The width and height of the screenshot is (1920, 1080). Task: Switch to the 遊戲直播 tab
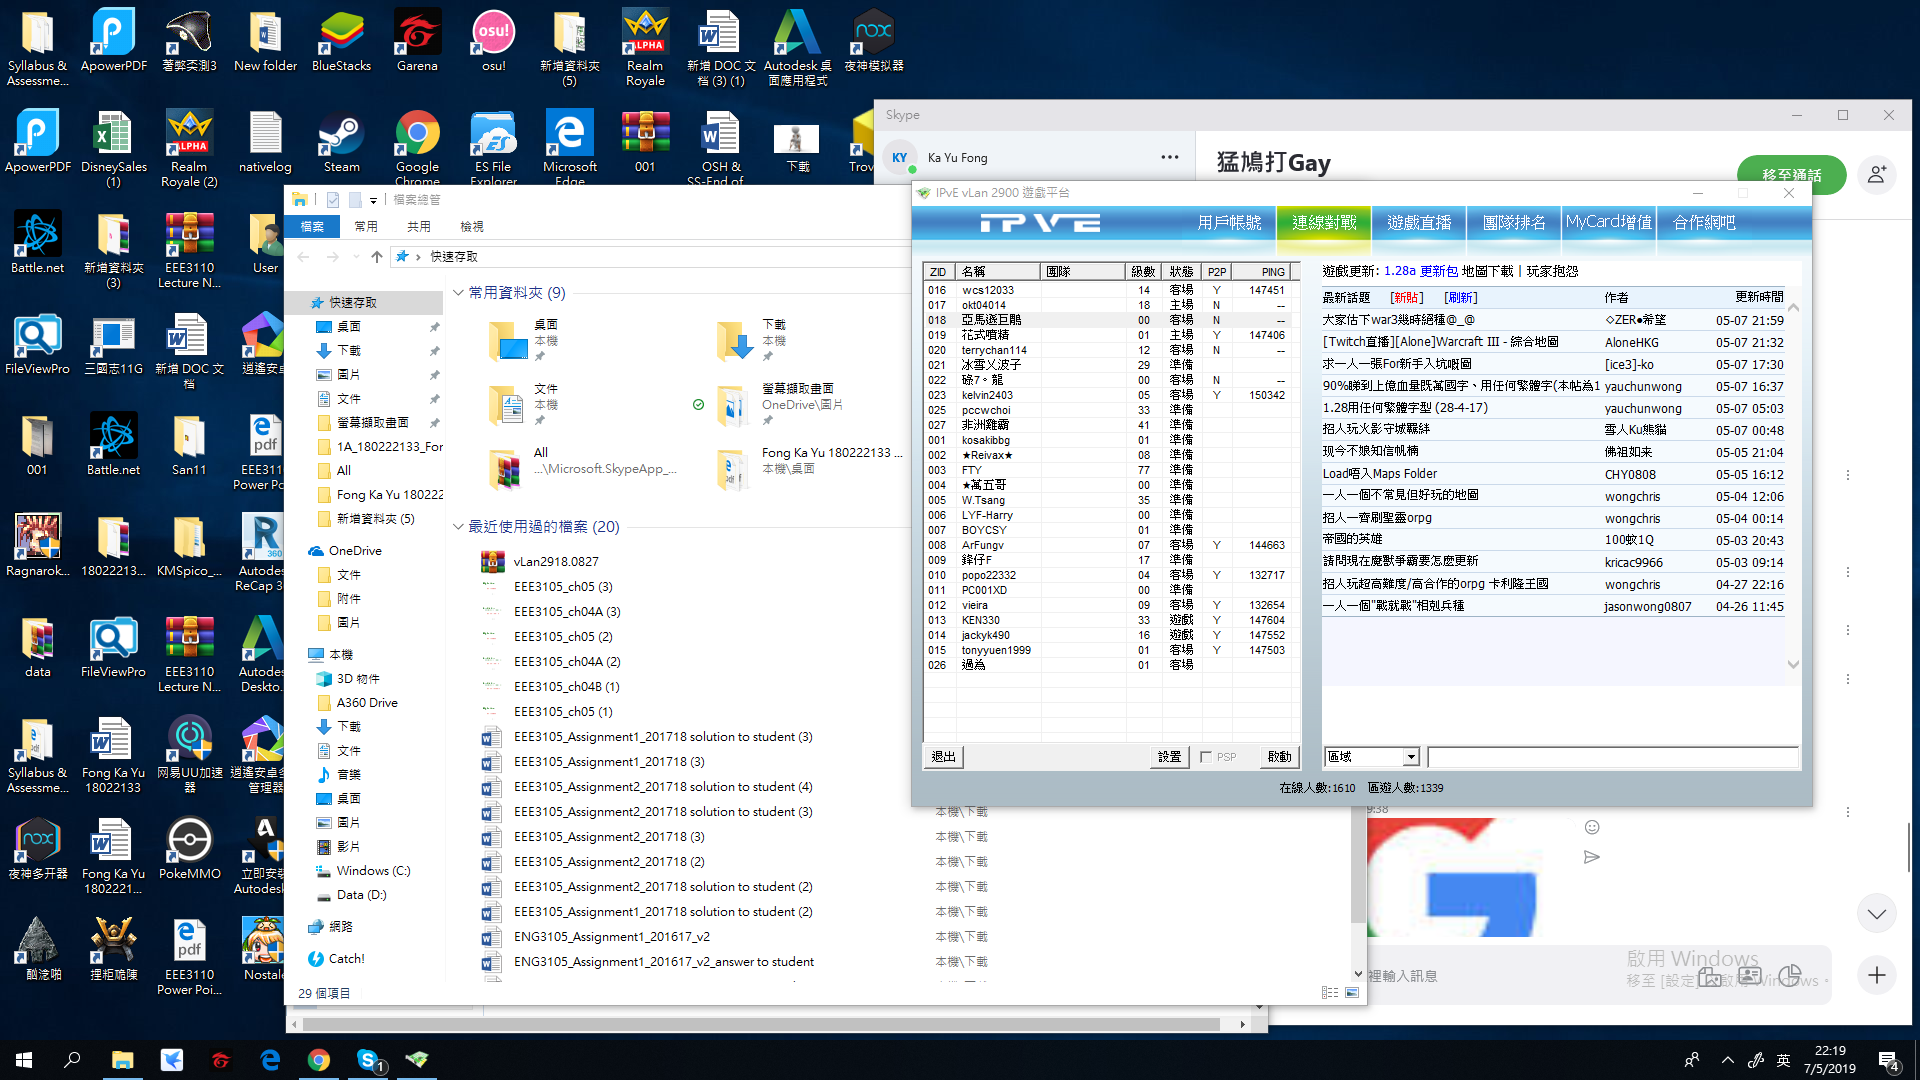point(1418,222)
